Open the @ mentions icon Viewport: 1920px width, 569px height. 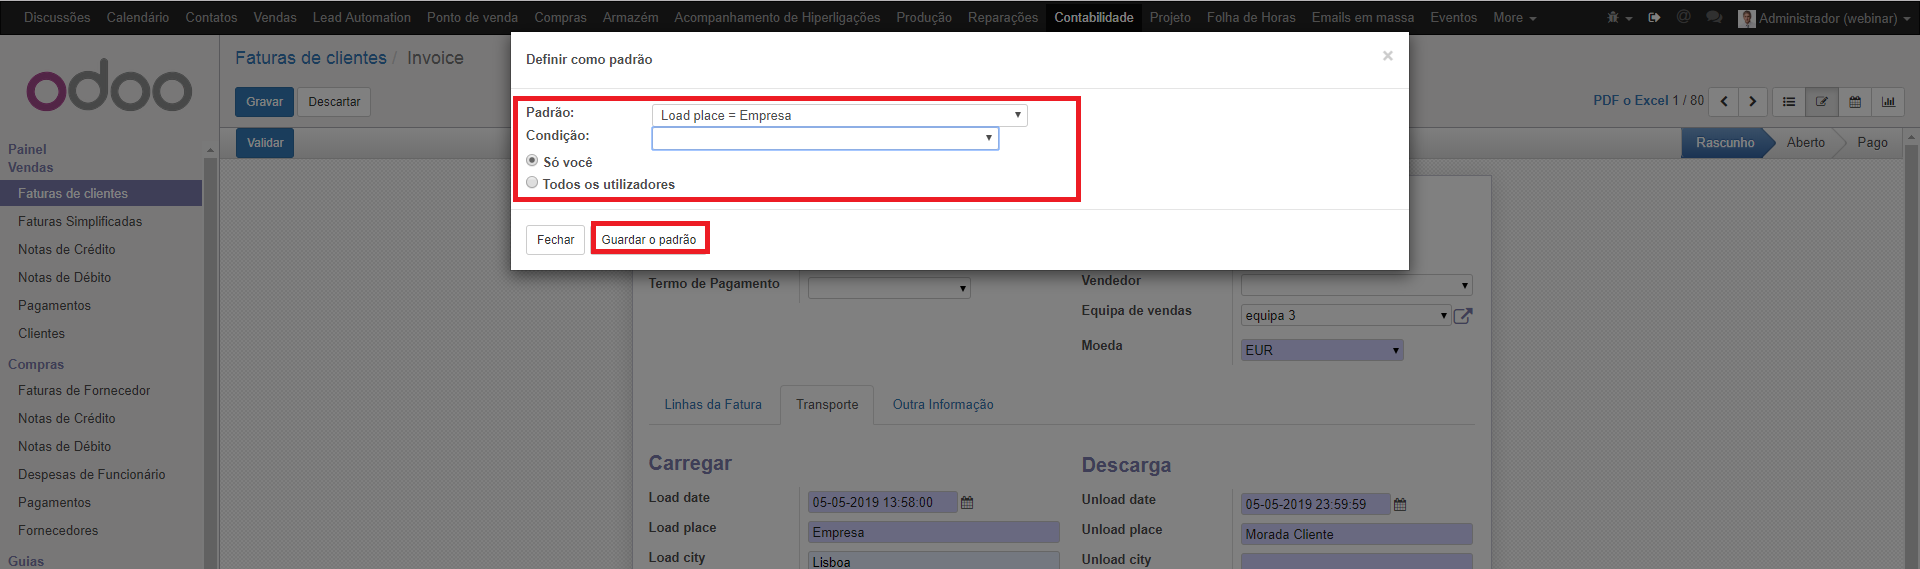[x=1684, y=18]
